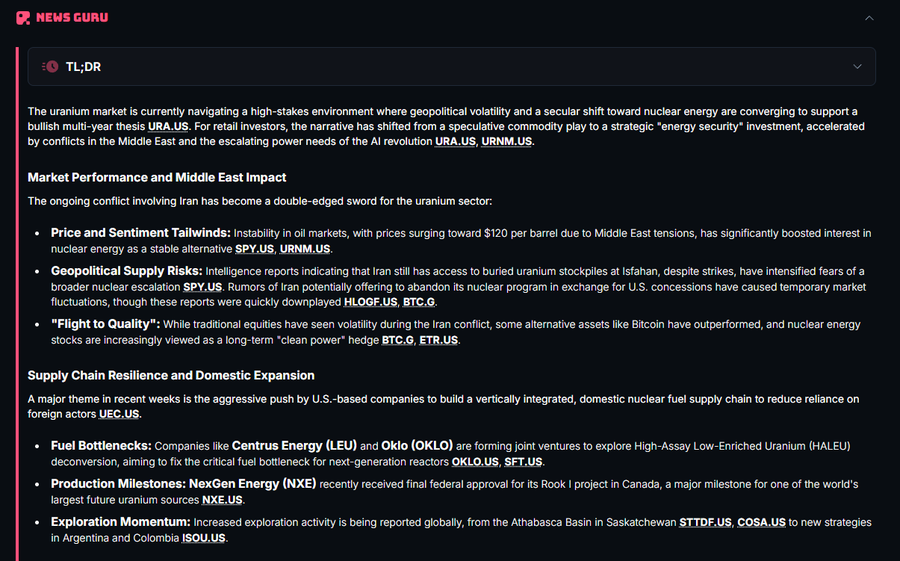Open the URNM.US link in intro paragraph
The image size is (900, 561).
pyautogui.click(x=507, y=141)
